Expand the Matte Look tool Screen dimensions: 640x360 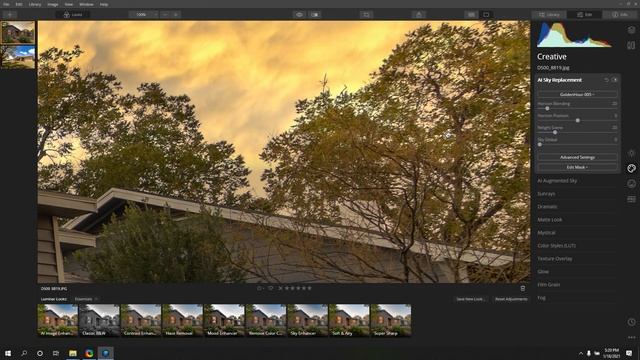click(550, 220)
